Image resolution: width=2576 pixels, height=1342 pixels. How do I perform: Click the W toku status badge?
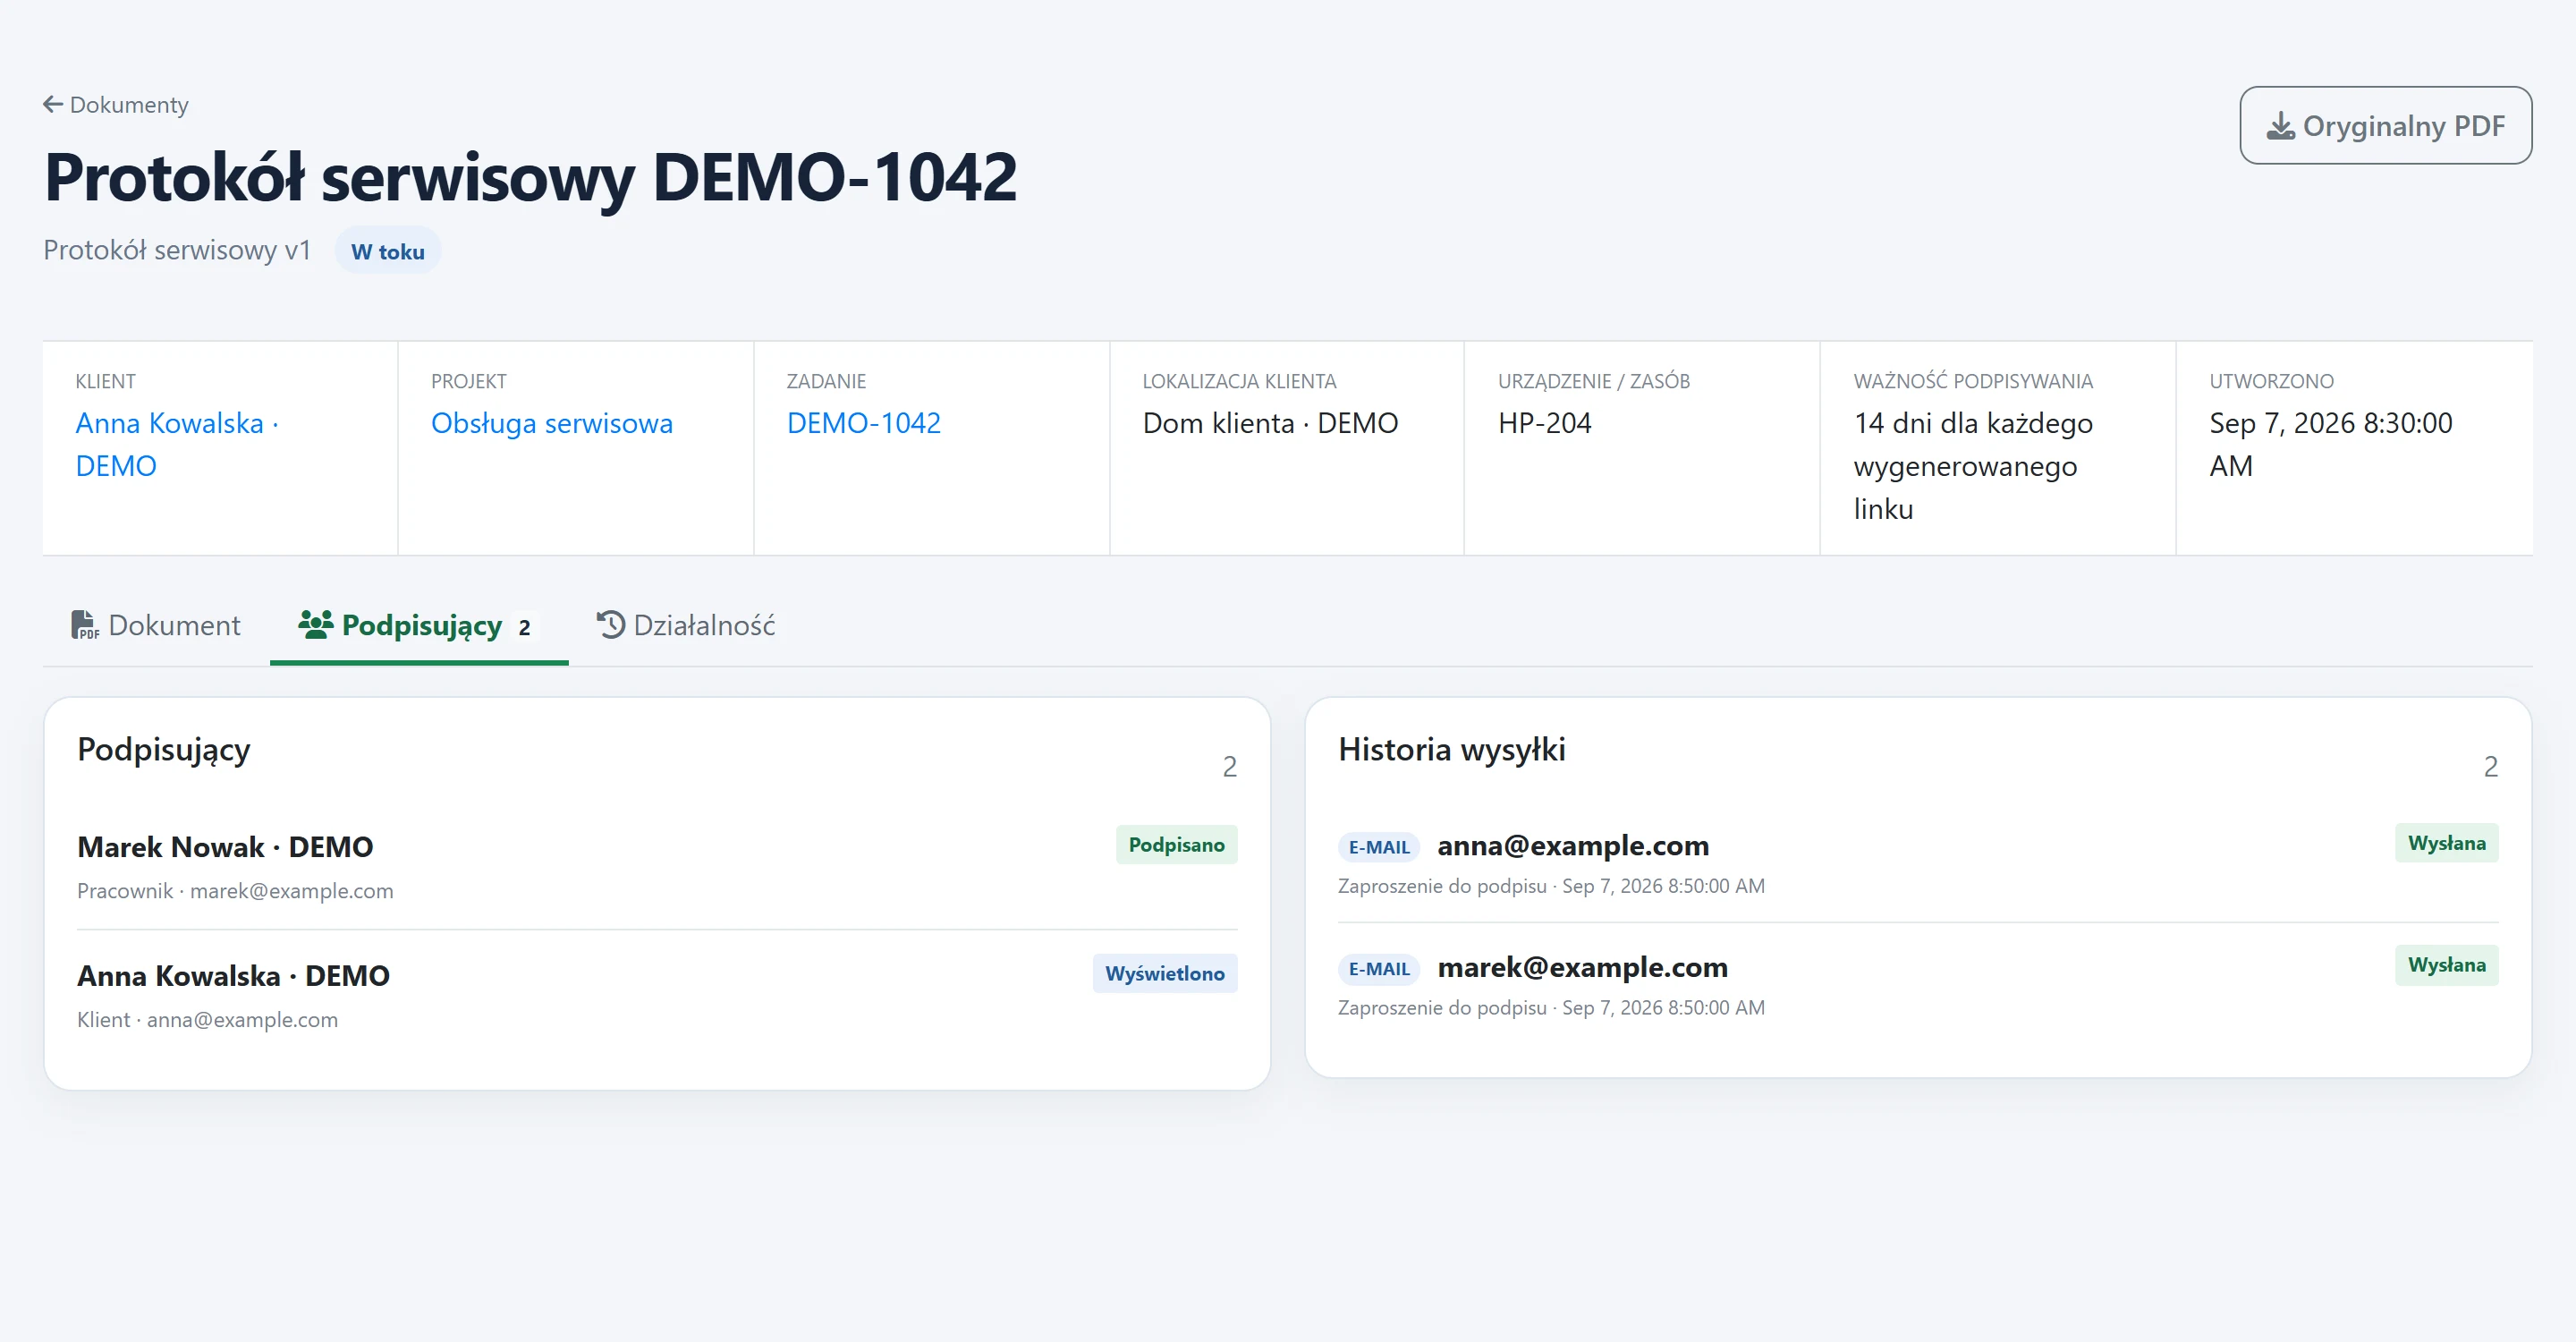click(388, 251)
